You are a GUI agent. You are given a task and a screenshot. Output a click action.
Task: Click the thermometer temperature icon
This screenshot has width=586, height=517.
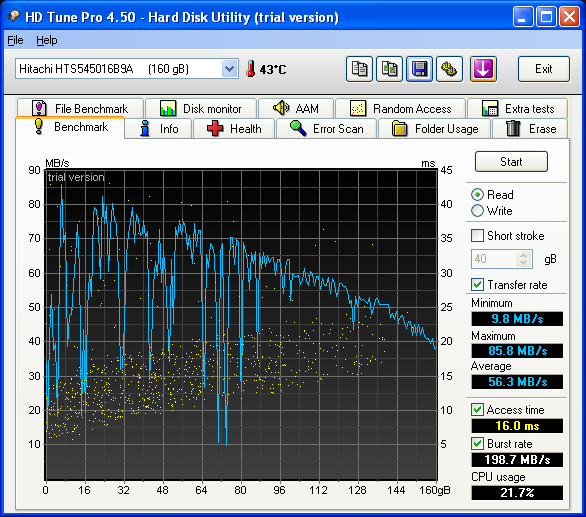pyautogui.click(x=250, y=69)
